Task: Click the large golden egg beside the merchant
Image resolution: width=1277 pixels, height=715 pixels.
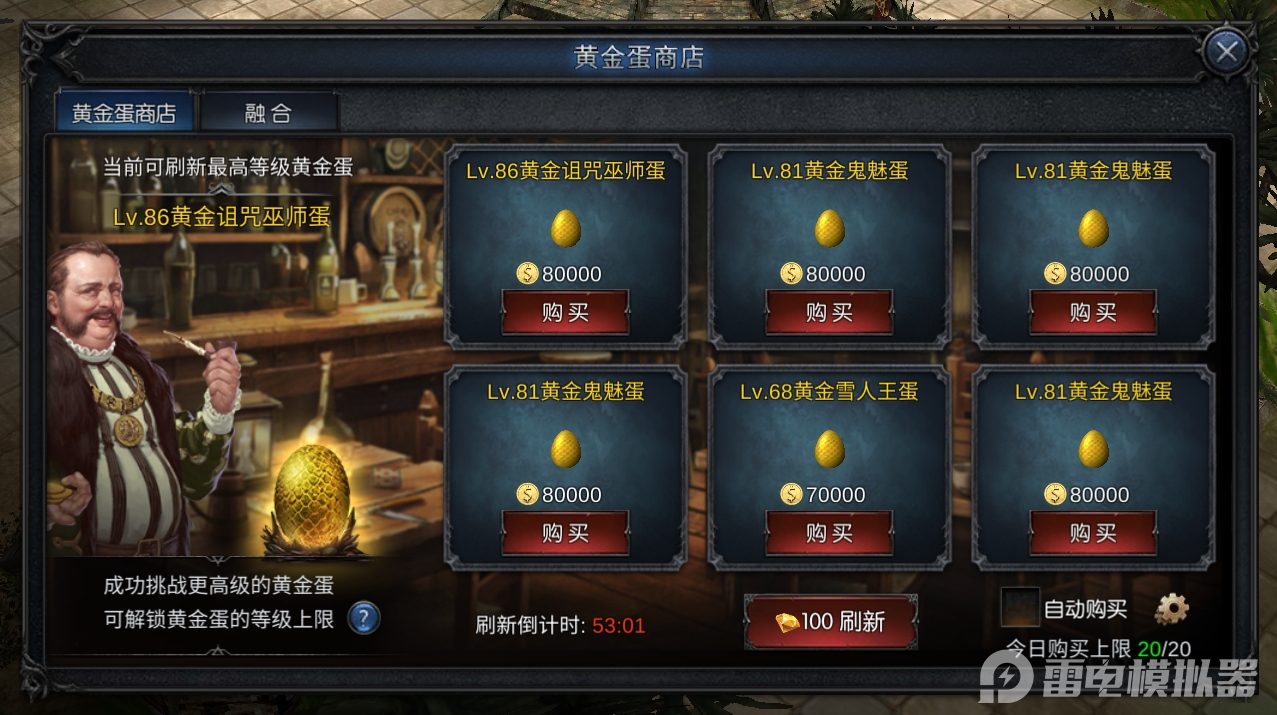Action: click(x=311, y=495)
